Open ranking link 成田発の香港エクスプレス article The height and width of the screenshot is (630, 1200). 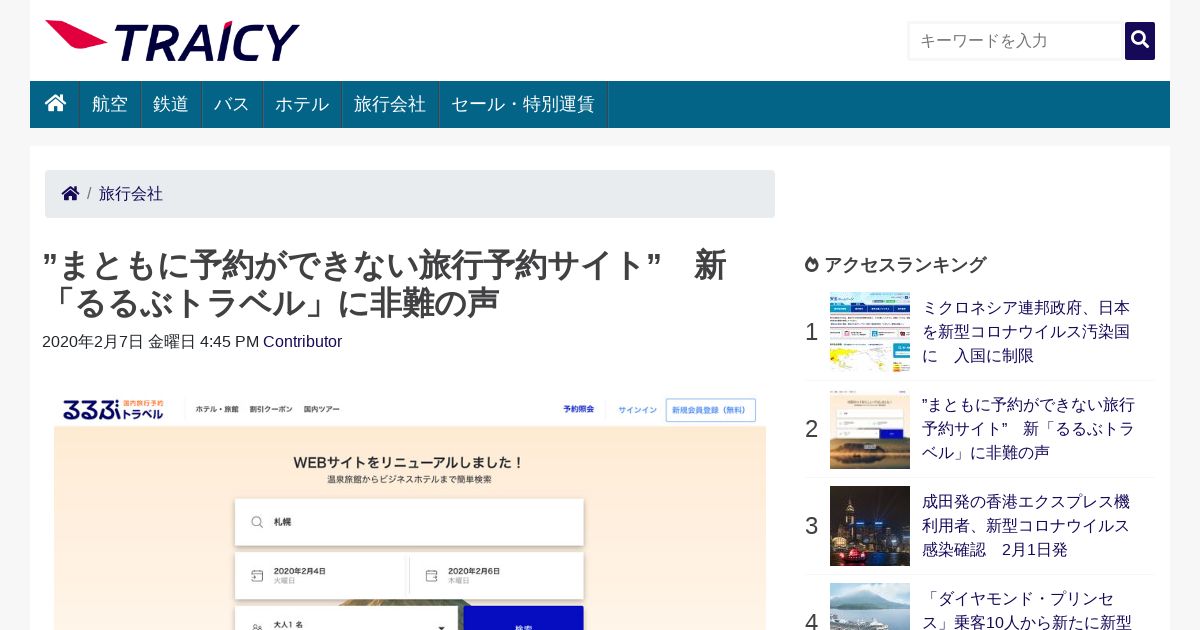(x=1027, y=526)
